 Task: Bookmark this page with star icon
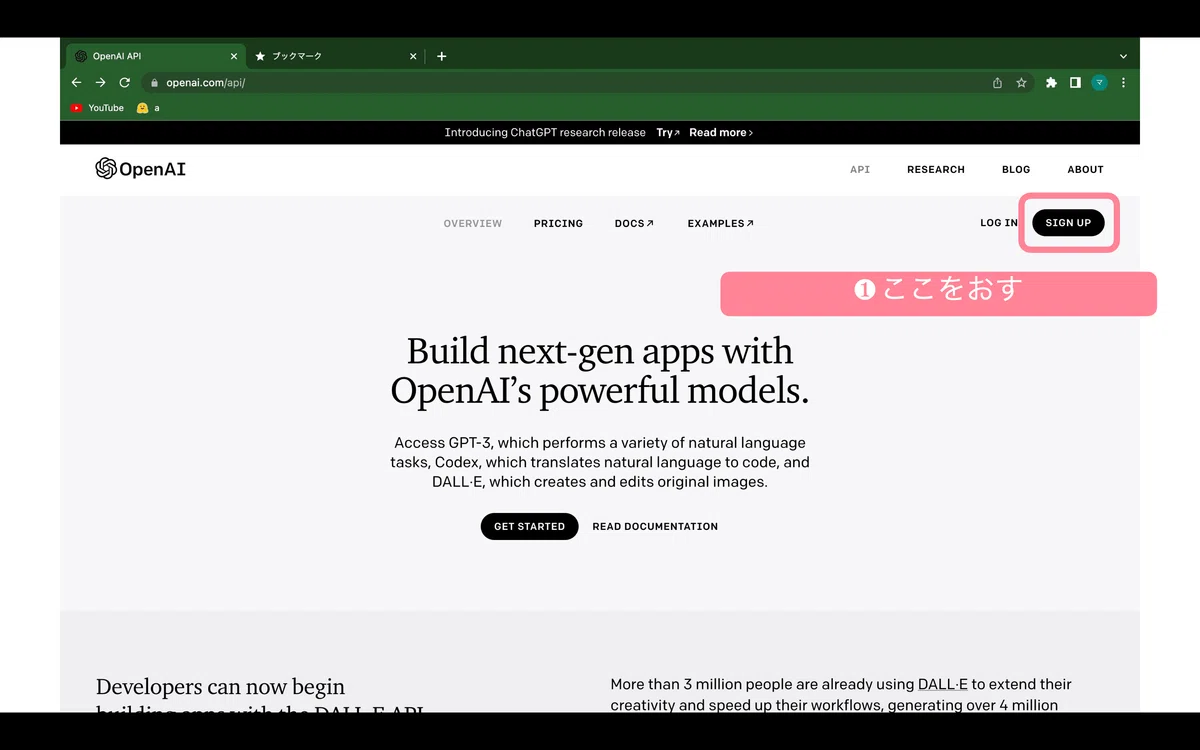click(1021, 83)
